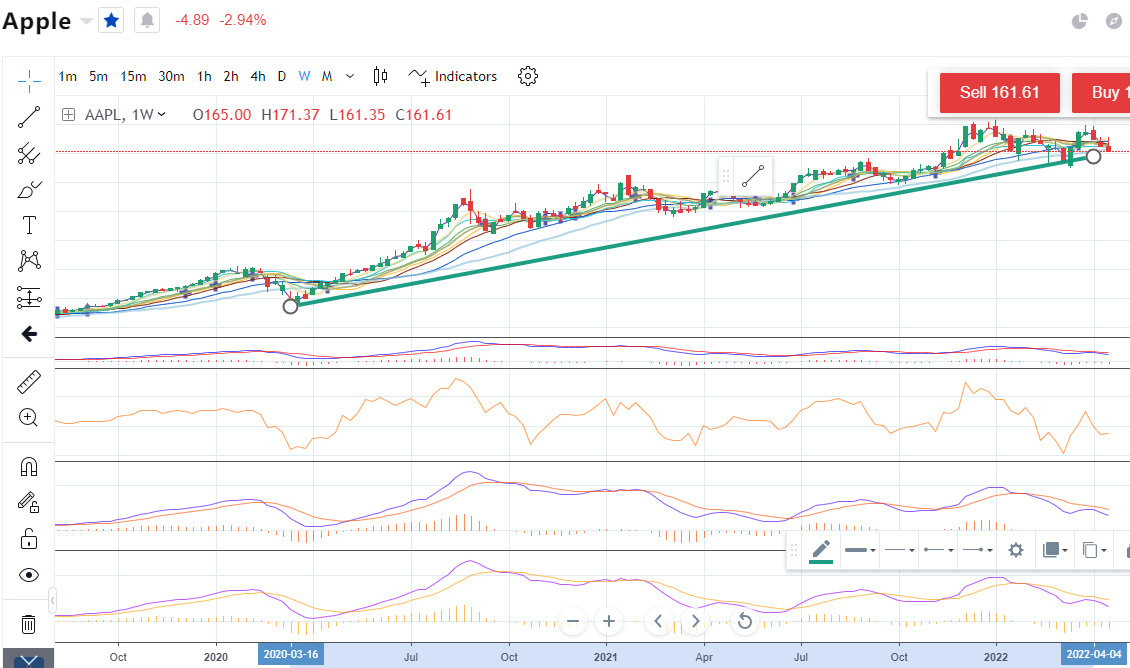Choose the brush drawing tool
Screen dimensions: 1130x668
click(x=29, y=189)
